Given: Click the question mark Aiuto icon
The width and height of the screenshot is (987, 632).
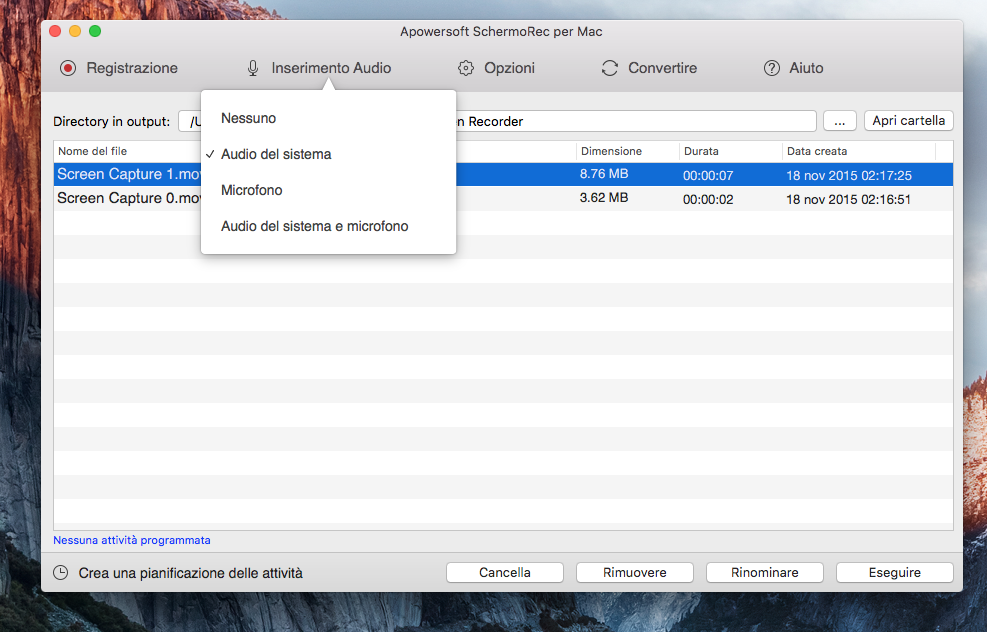Looking at the screenshot, I should pyautogui.click(x=772, y=68).
